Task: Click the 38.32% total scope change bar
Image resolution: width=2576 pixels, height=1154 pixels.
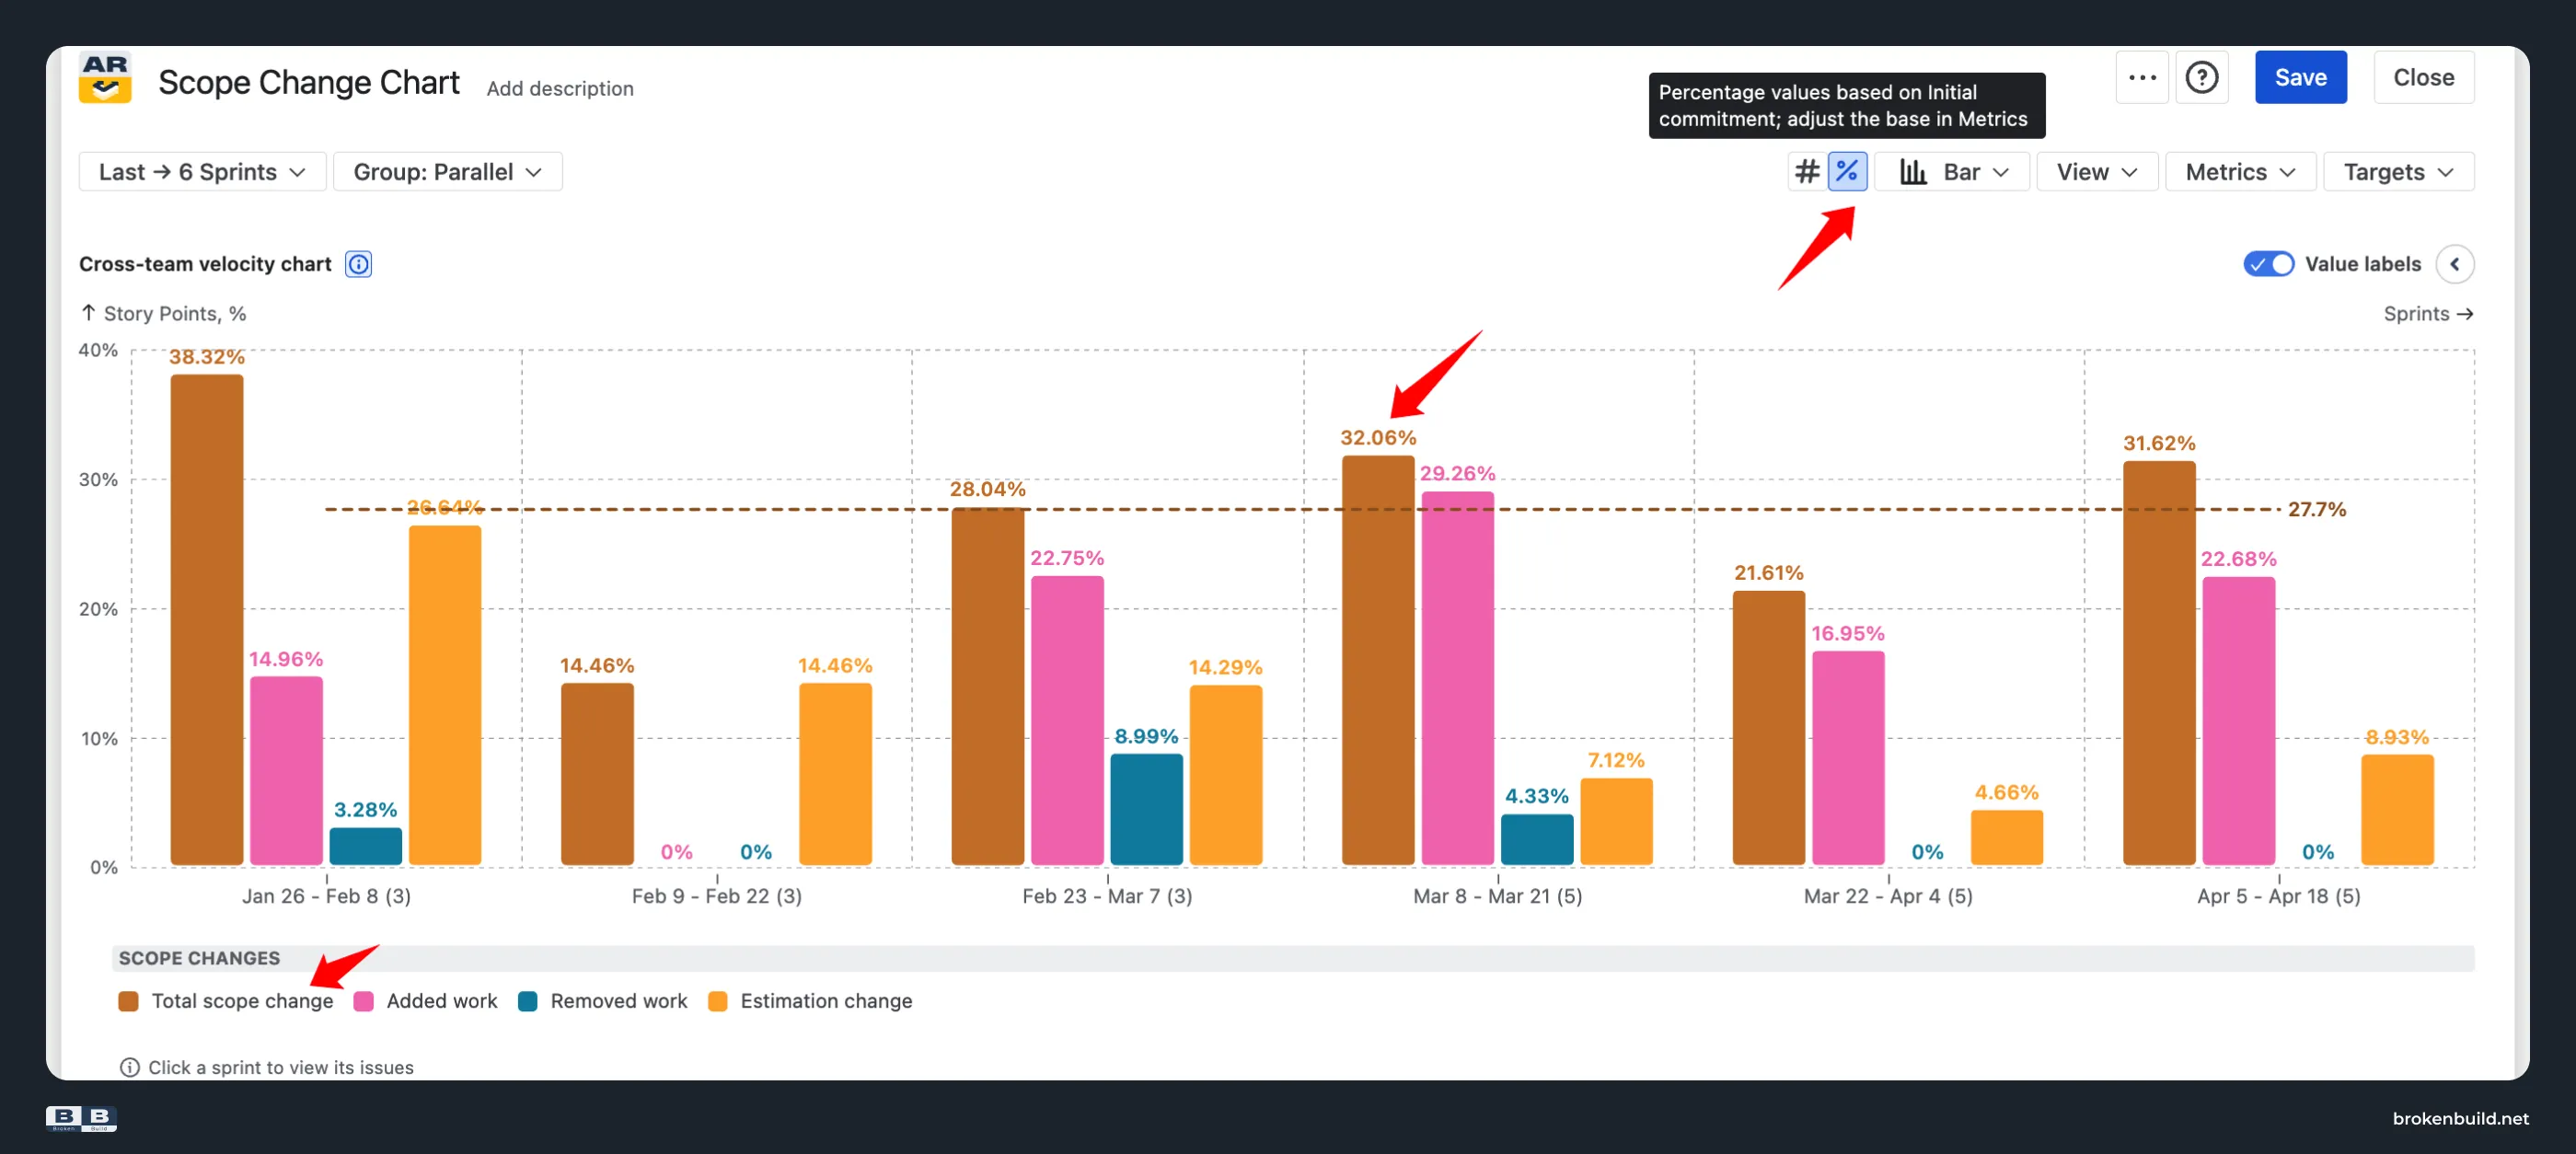Action: click(207, 620)
